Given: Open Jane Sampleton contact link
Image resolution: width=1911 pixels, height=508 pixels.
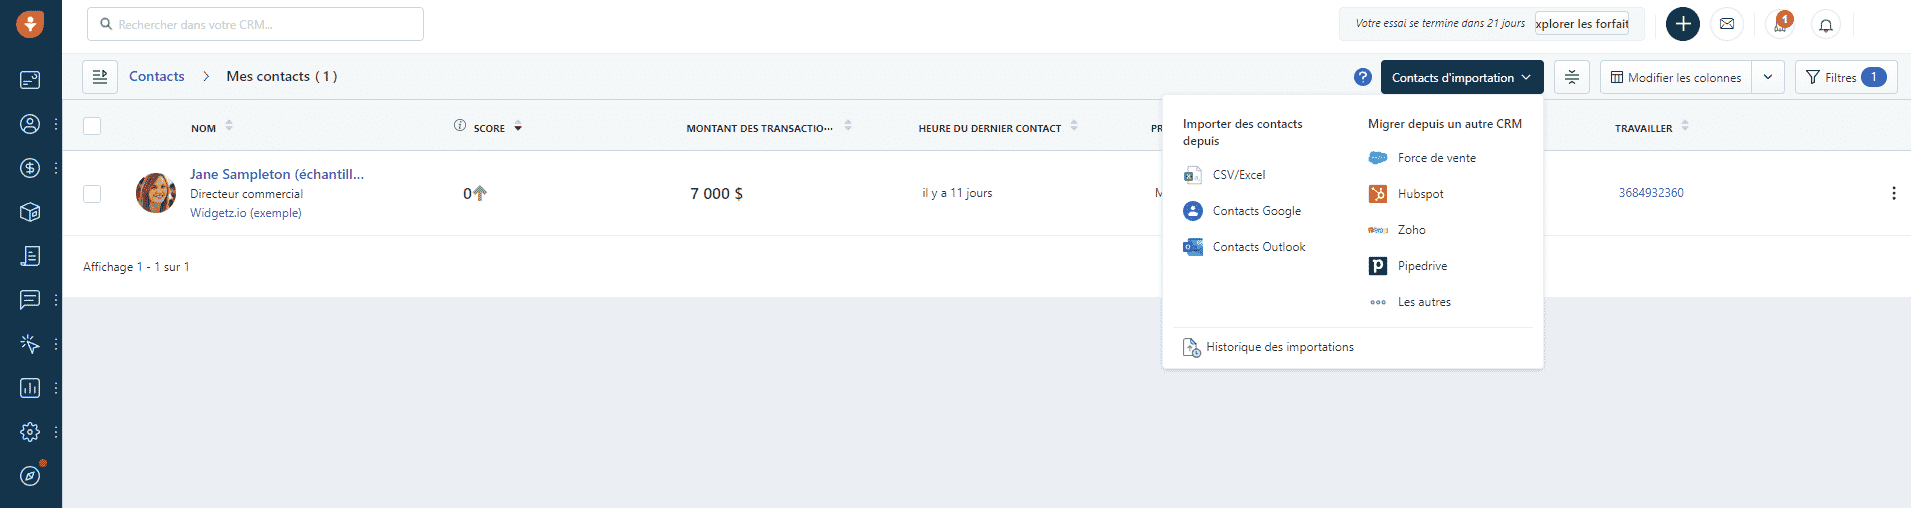Looking at the screenshot, I should 277,174.
